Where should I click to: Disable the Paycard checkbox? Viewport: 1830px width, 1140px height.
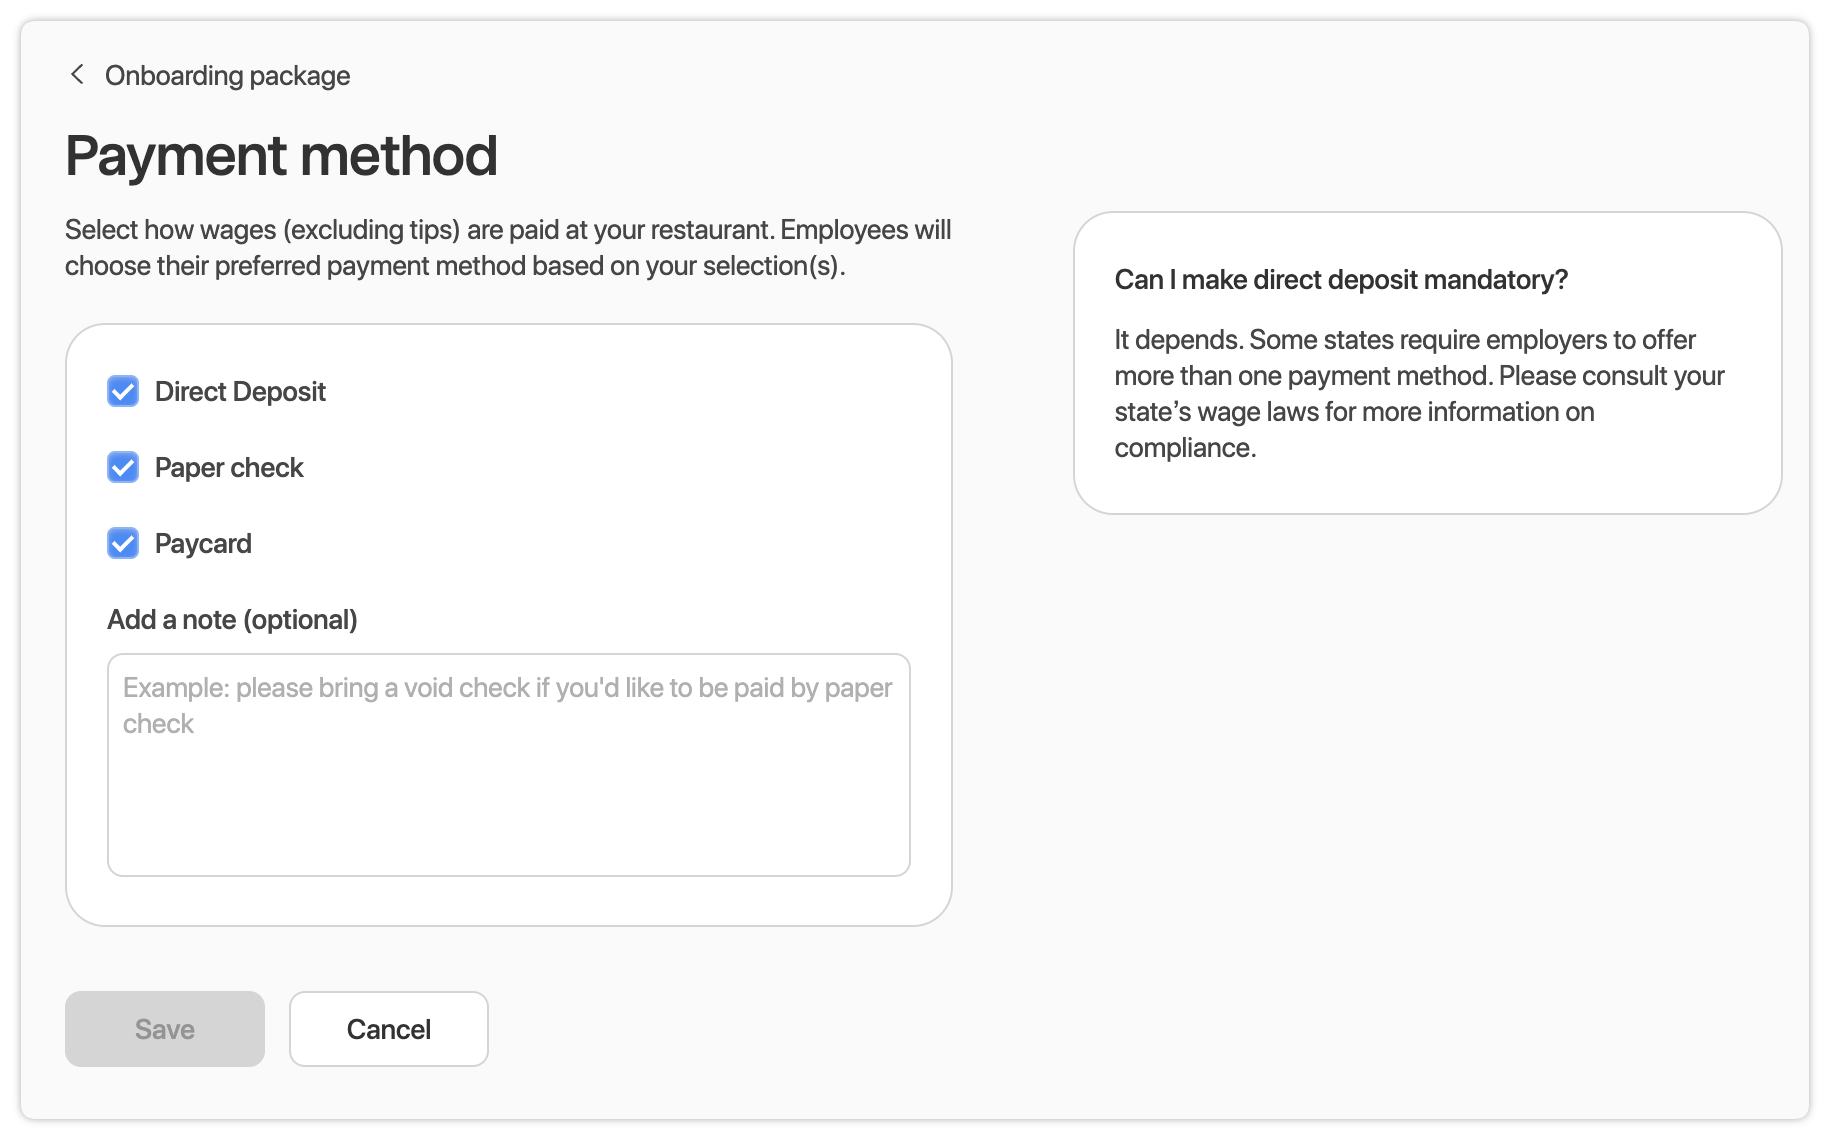[x=123, y=544]
